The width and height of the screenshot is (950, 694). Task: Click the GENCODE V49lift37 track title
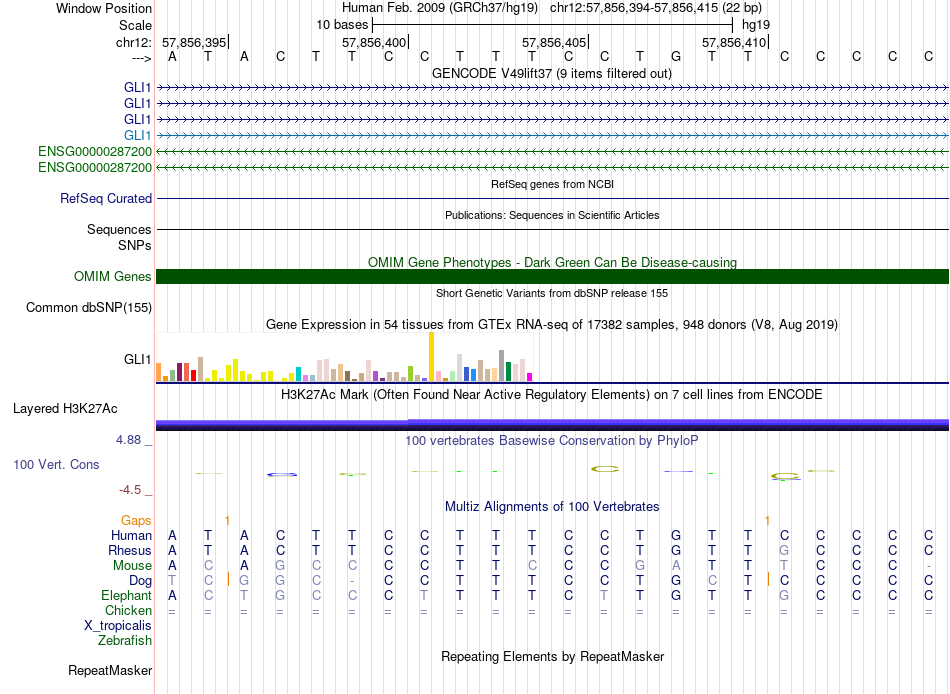[x=551, y=73]
